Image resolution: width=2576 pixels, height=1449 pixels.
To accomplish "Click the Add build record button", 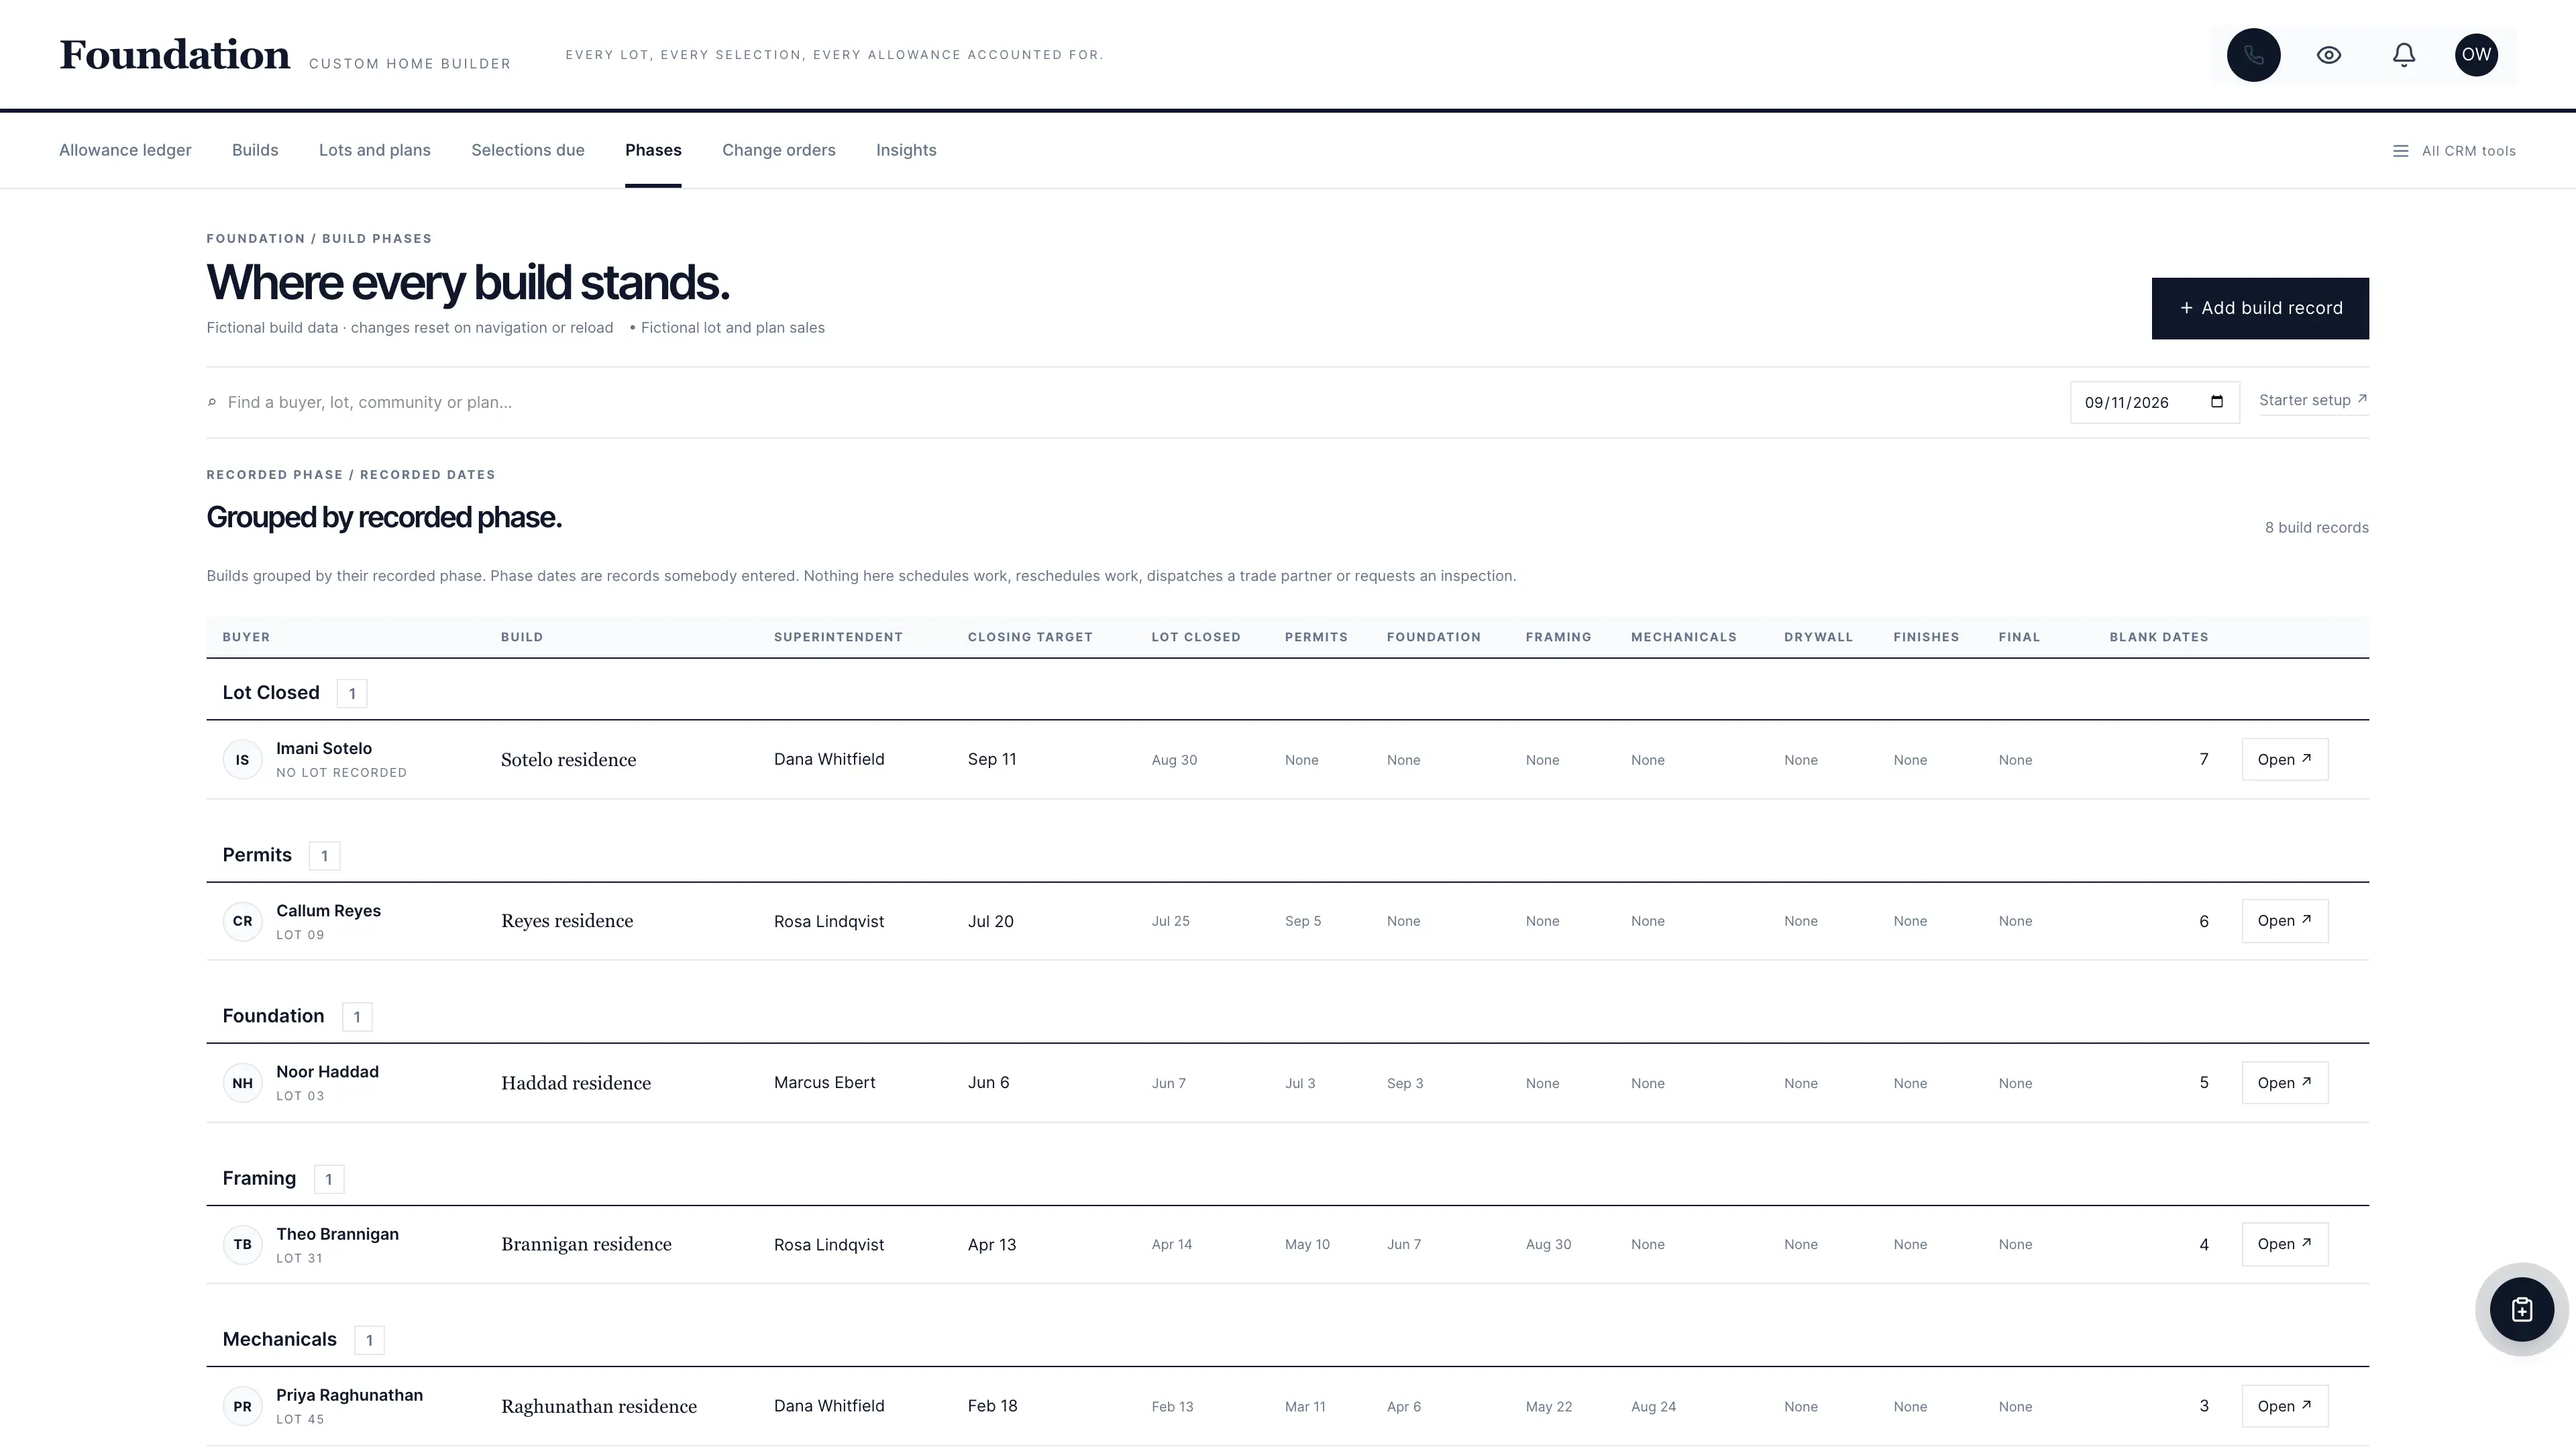I will click(x=2260, y=308).
